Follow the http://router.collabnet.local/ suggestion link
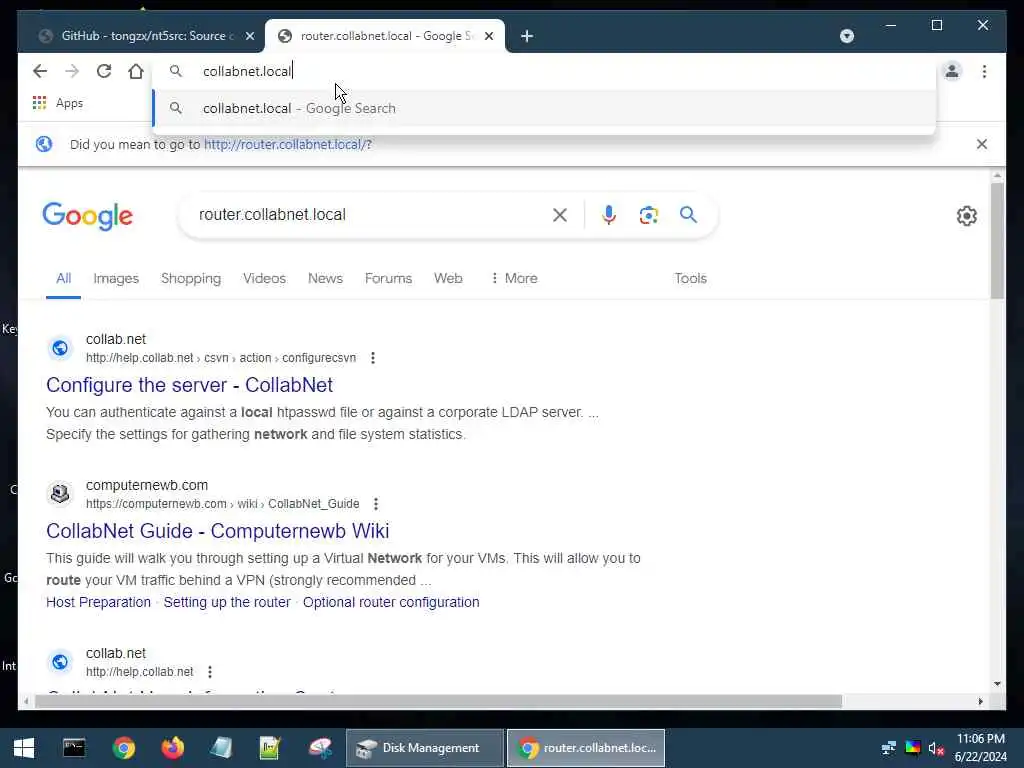Viewport: 1024px width, 768px height. click(x=287, y=144)
